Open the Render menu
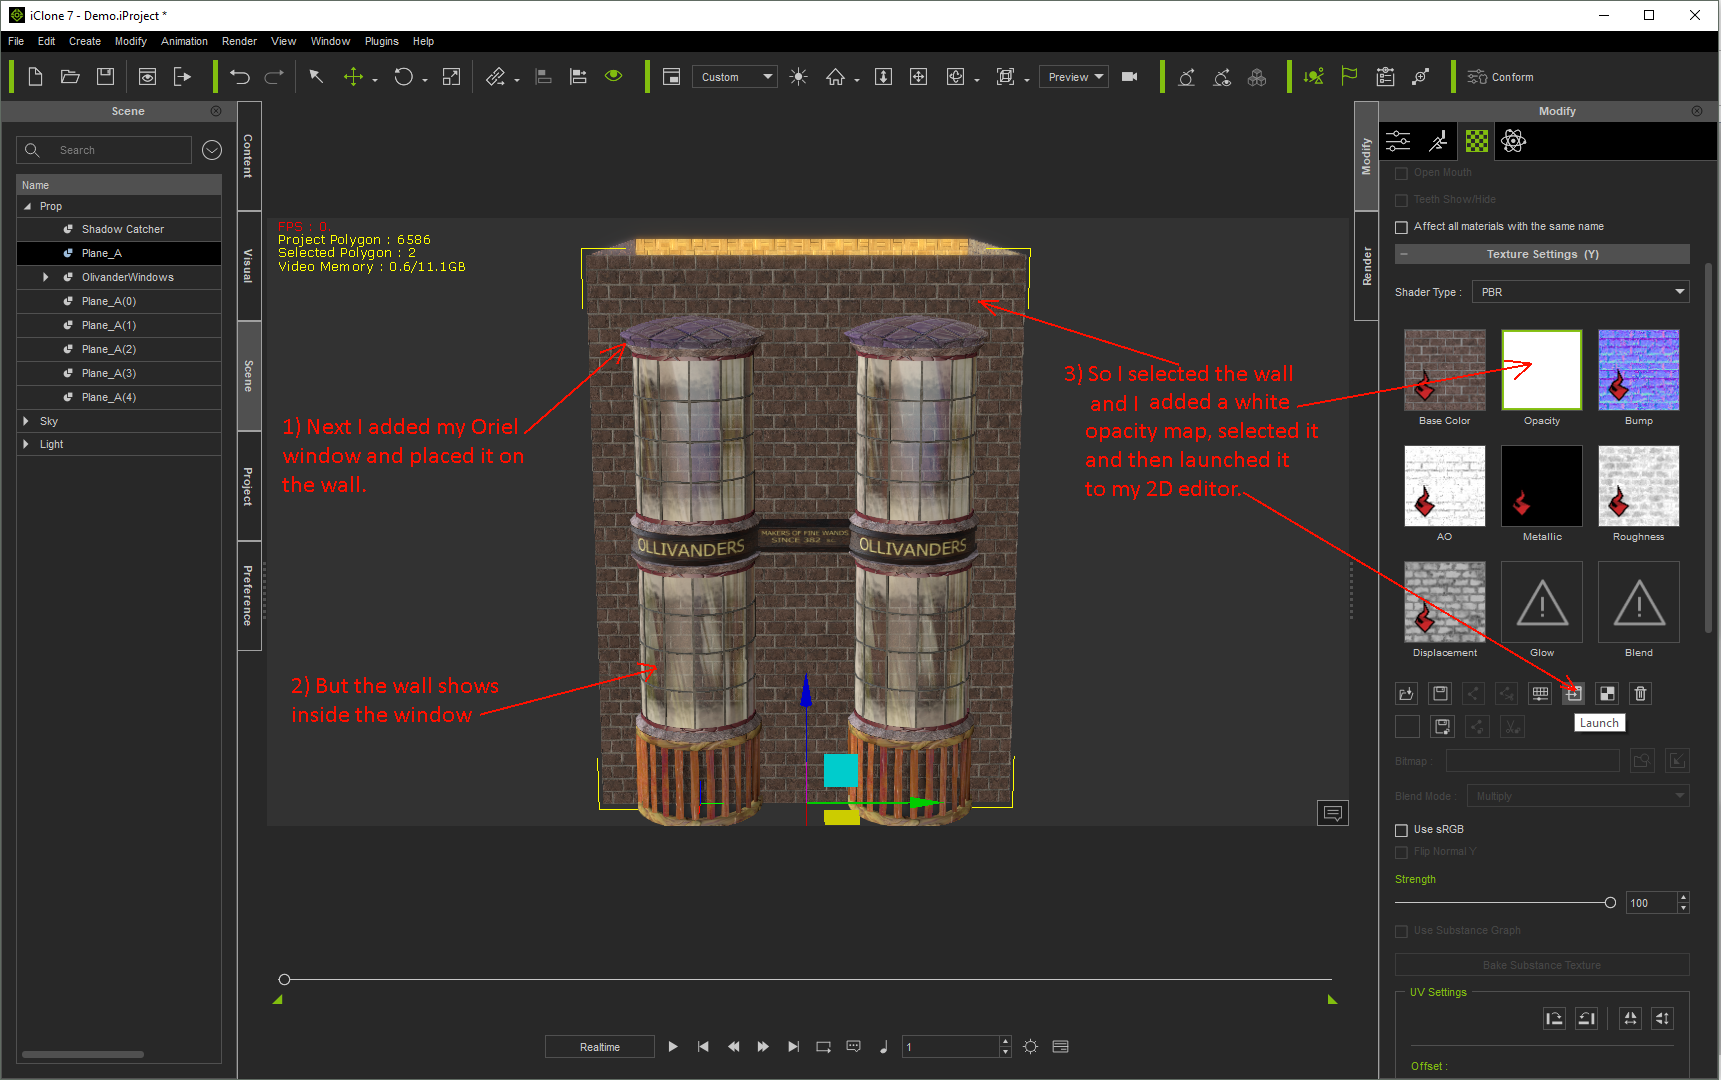 (x=239, y=41)
